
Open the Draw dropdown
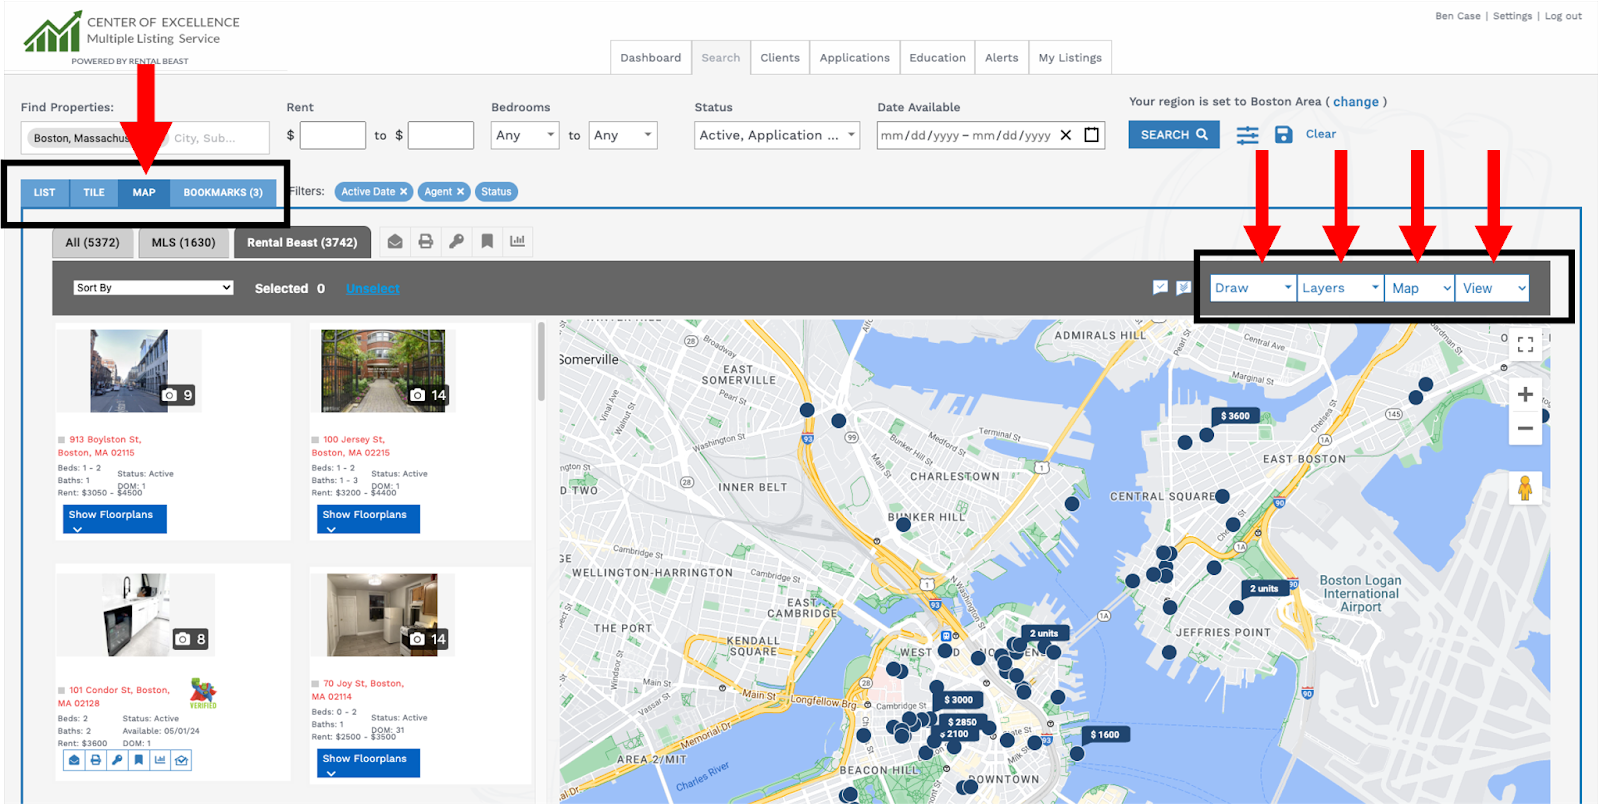click(1253, 288)
